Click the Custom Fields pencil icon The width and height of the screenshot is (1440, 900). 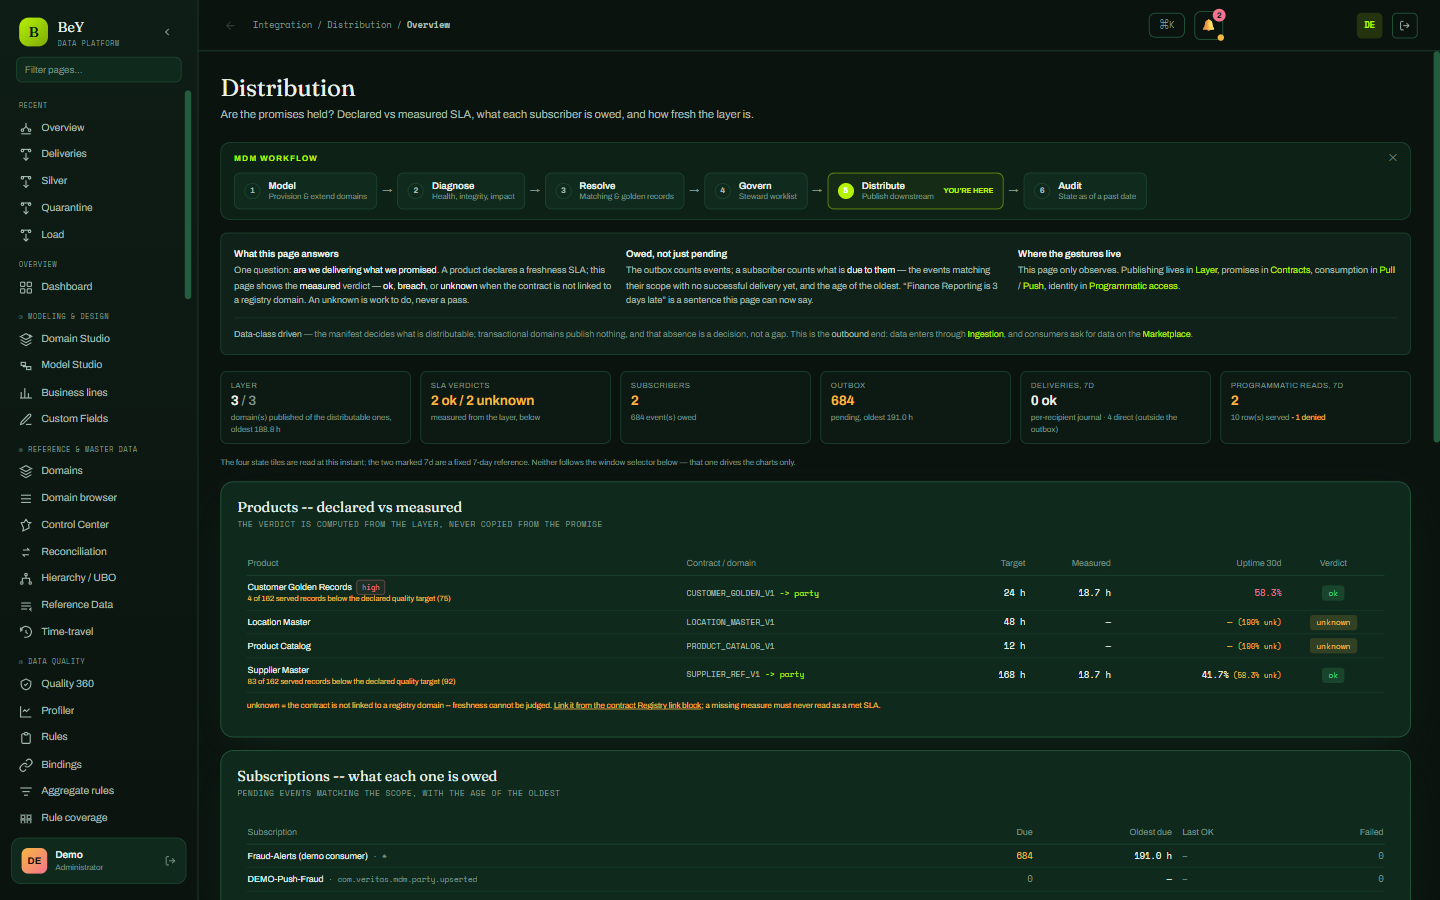[26, 419]
